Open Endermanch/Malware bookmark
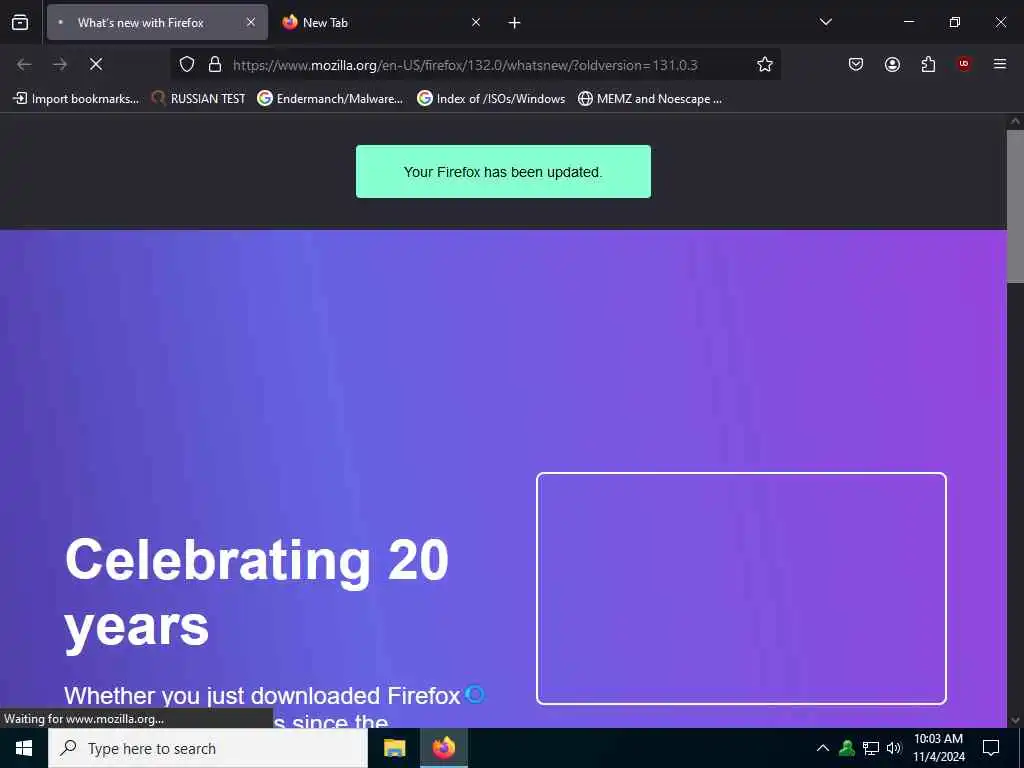Viewport: 1024px width, 768px height. tap(330, 99)
